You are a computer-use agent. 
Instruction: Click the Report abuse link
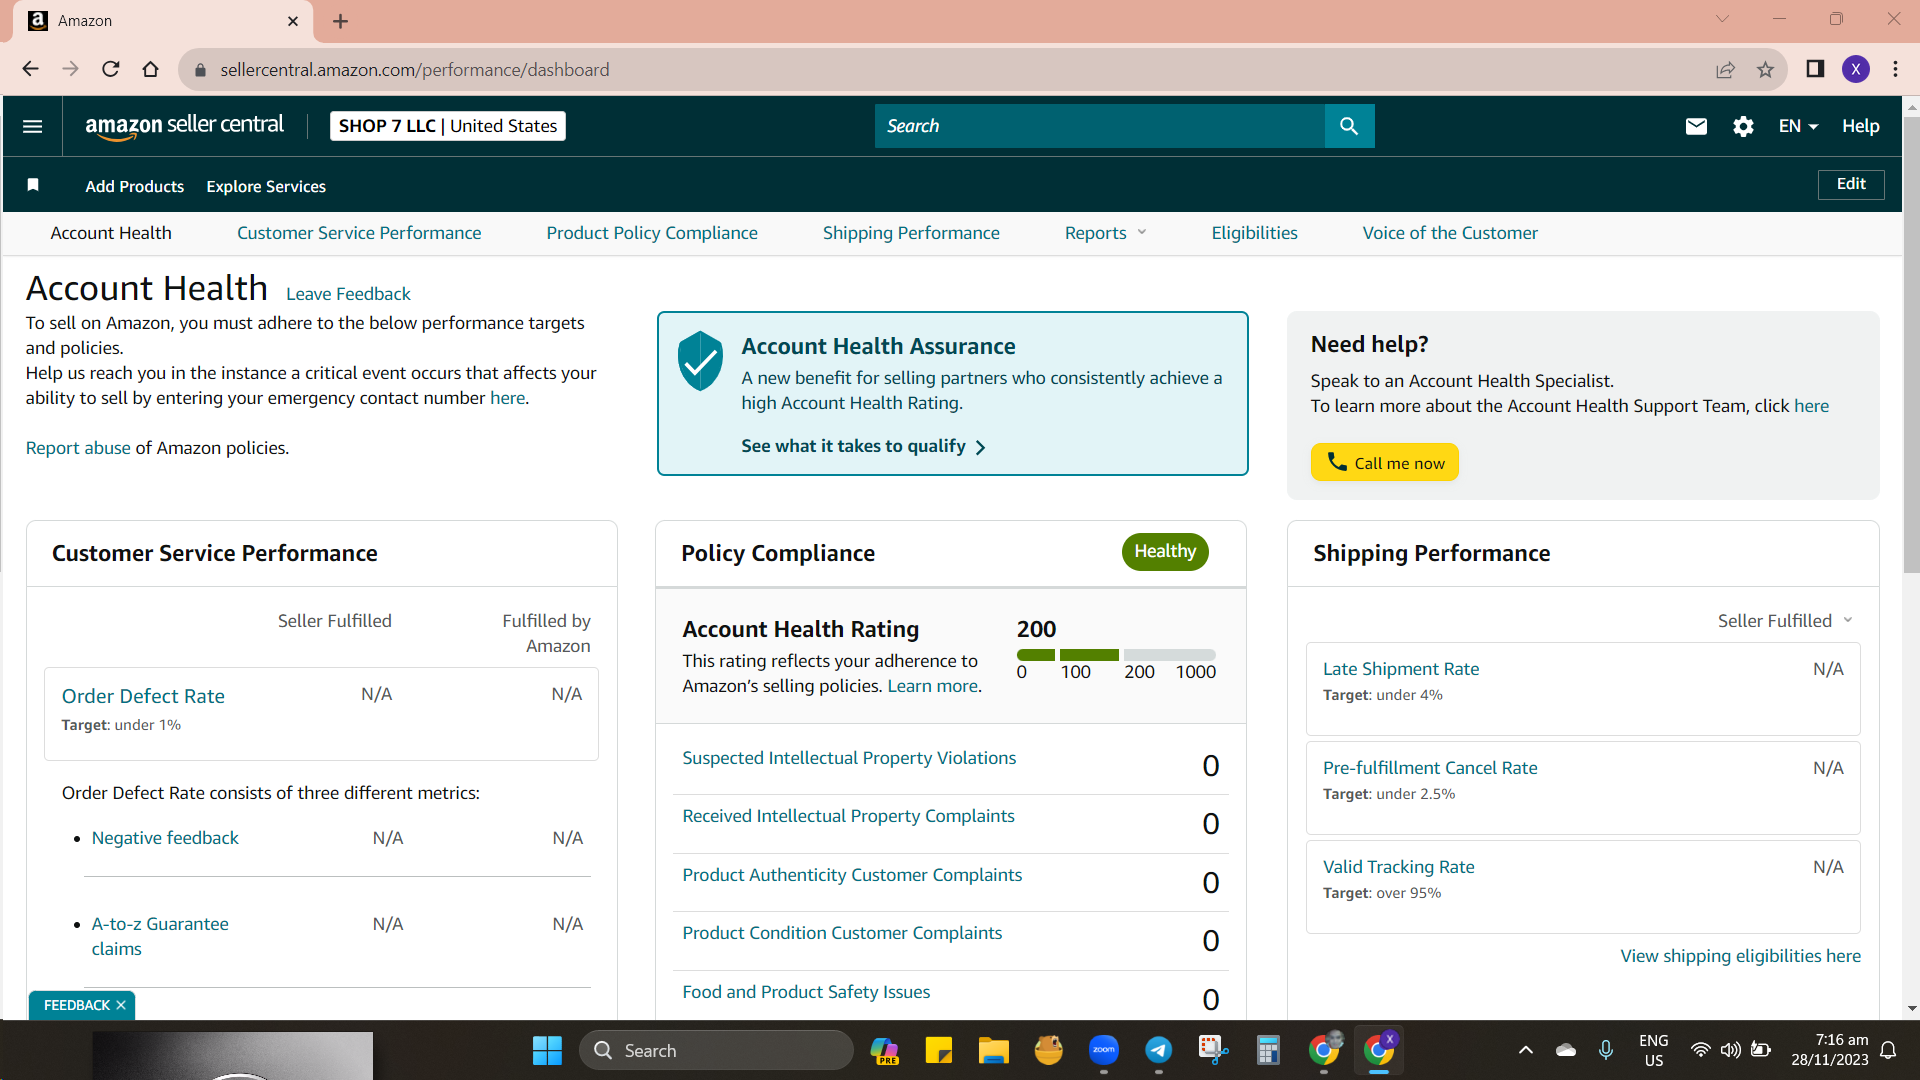(x=78, y=448)
